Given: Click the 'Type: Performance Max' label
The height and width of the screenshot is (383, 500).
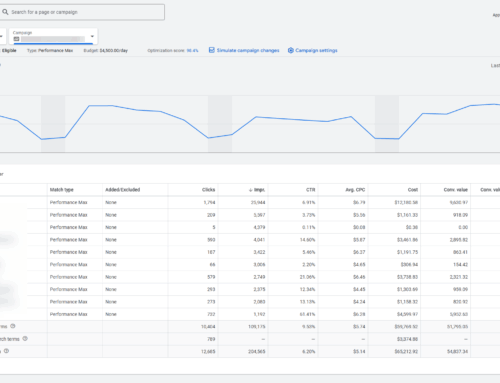Looking at the screenshot, I should click(50, 51).
